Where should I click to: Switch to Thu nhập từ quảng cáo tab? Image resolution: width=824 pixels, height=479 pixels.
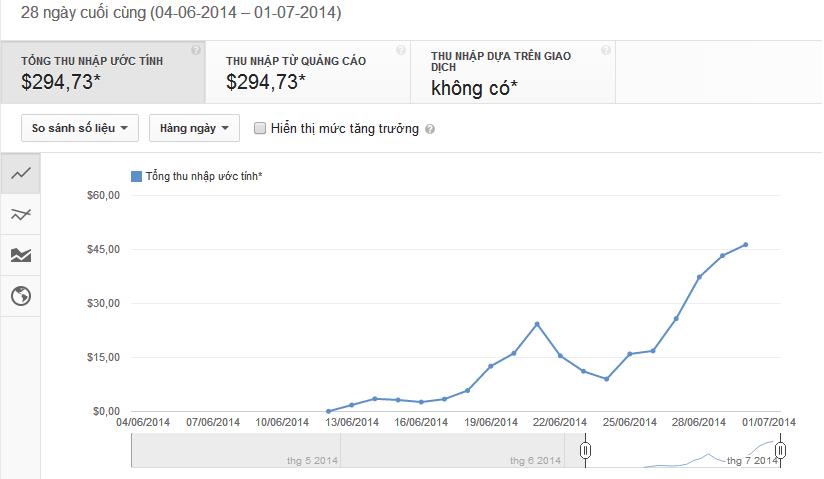coord(307,72)
